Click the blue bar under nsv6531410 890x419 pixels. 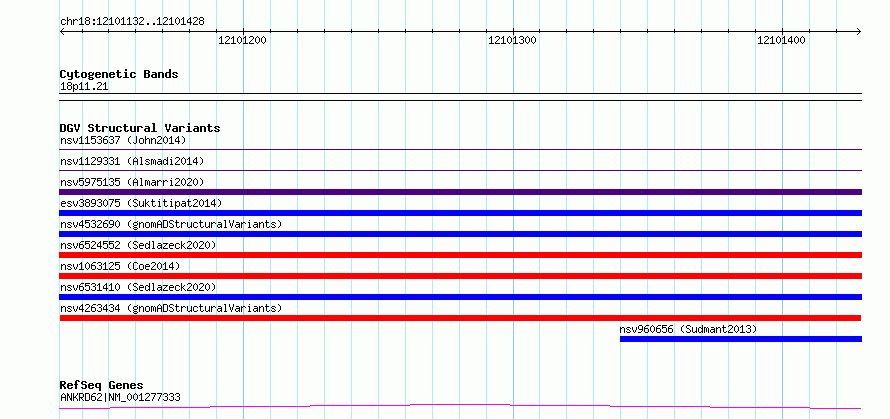(x=461, y=297)
